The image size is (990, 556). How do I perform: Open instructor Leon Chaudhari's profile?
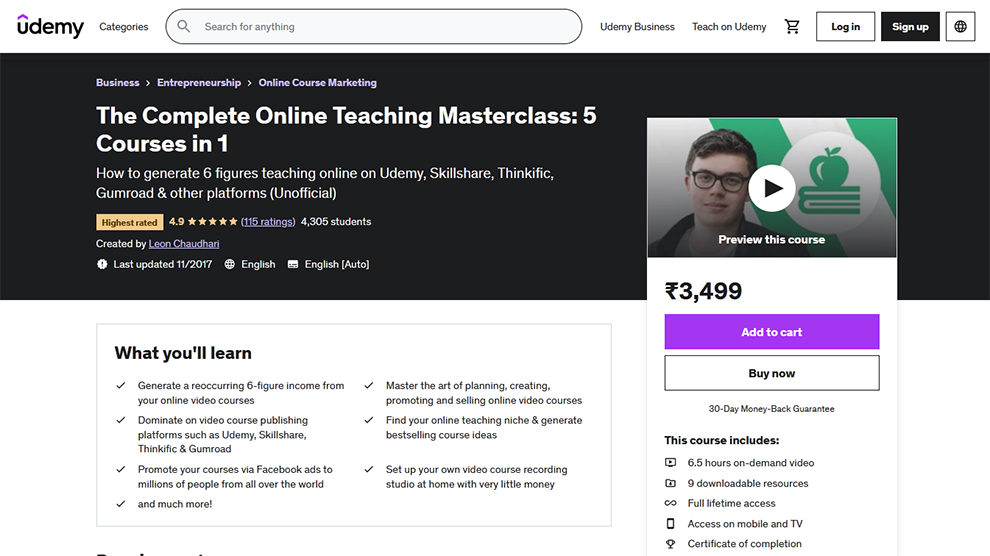[184, 244]
